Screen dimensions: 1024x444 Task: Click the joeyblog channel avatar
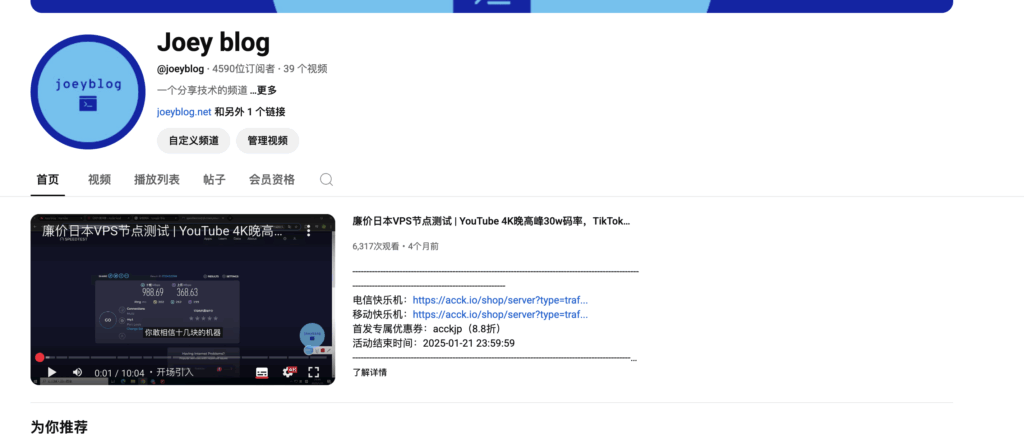88,92
